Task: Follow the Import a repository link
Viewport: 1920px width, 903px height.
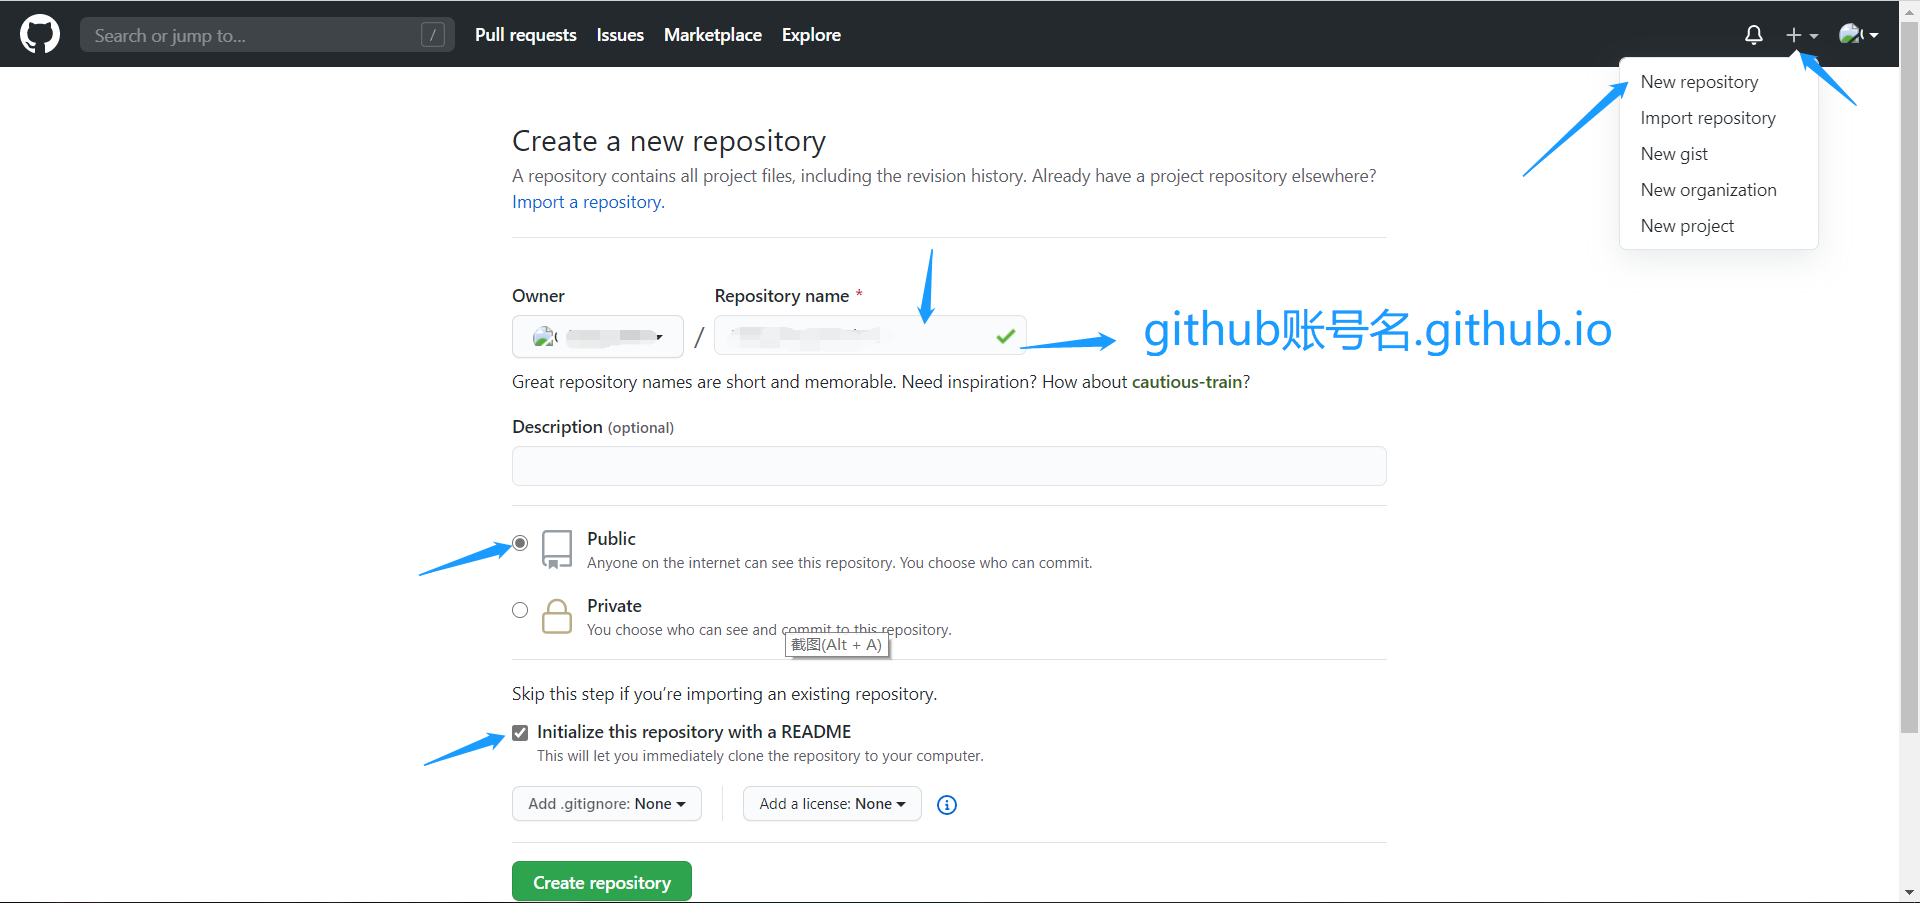Action: [x=587, y=202]
